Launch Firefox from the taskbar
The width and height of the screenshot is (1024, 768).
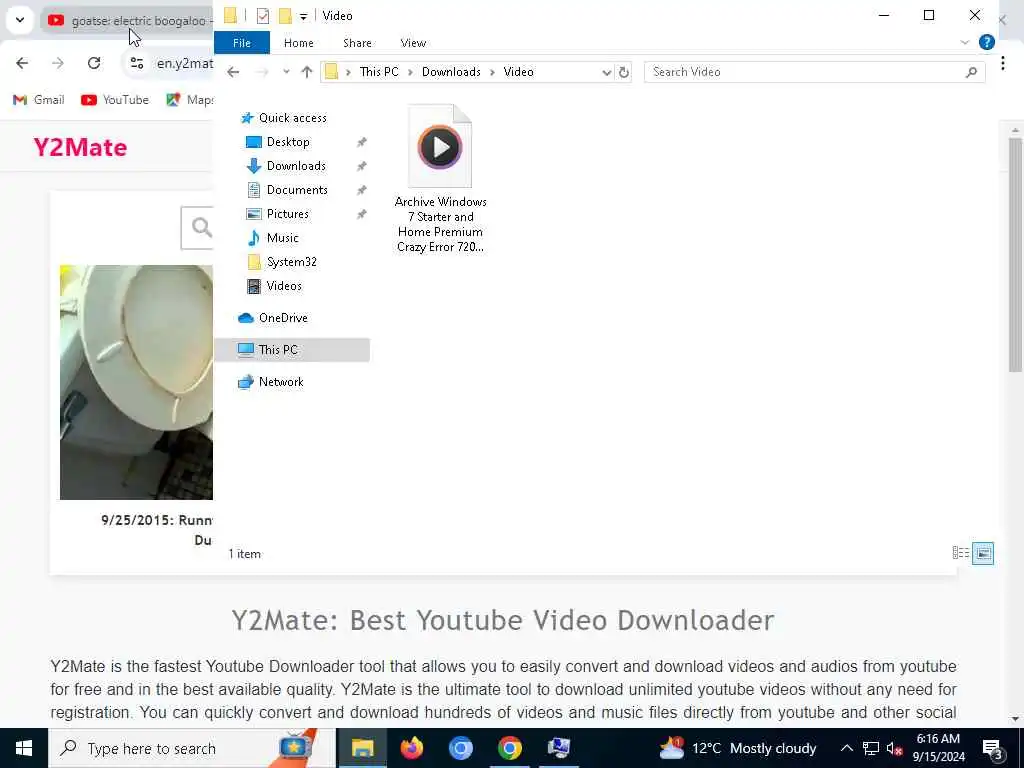point(411,748)
